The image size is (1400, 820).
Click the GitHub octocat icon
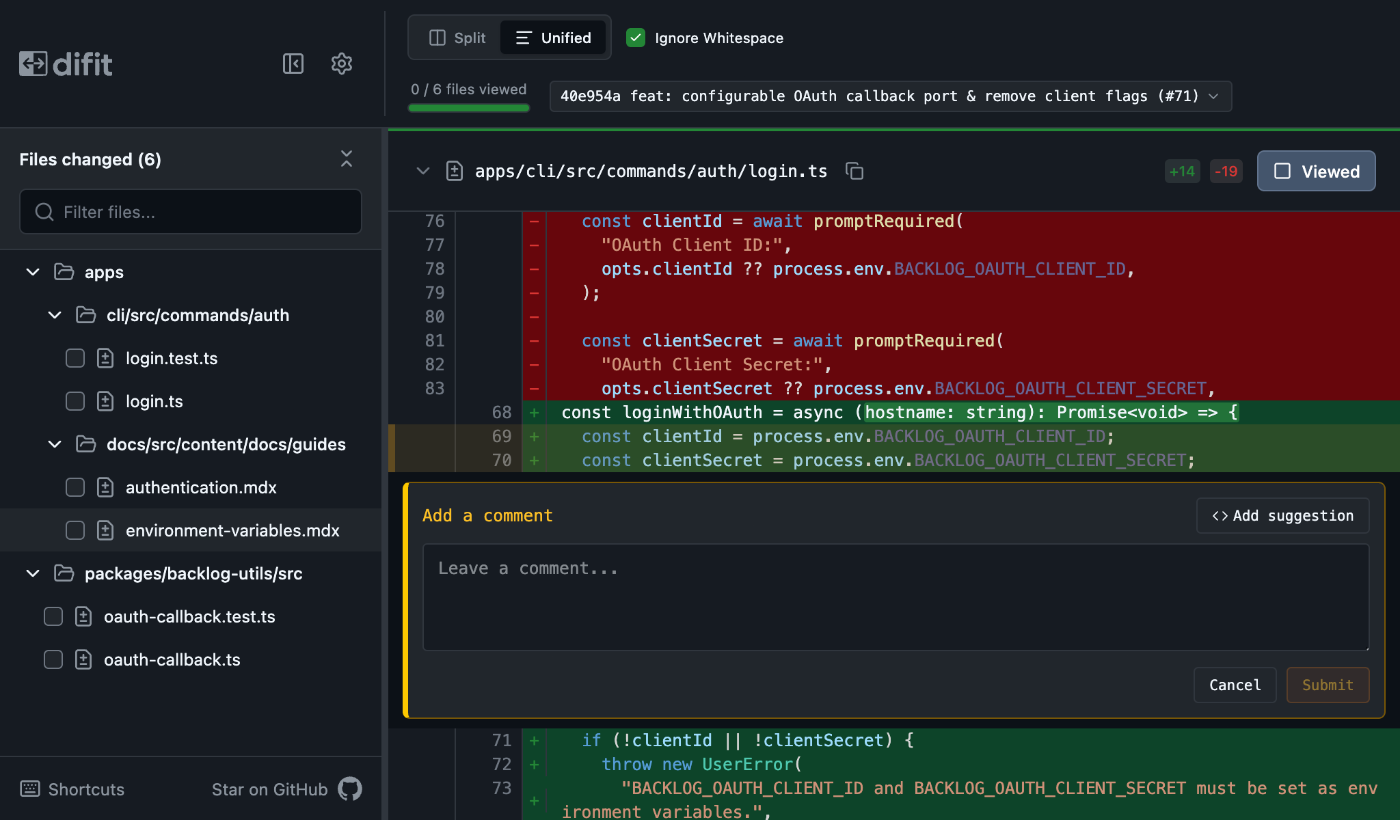pos(350,789)
